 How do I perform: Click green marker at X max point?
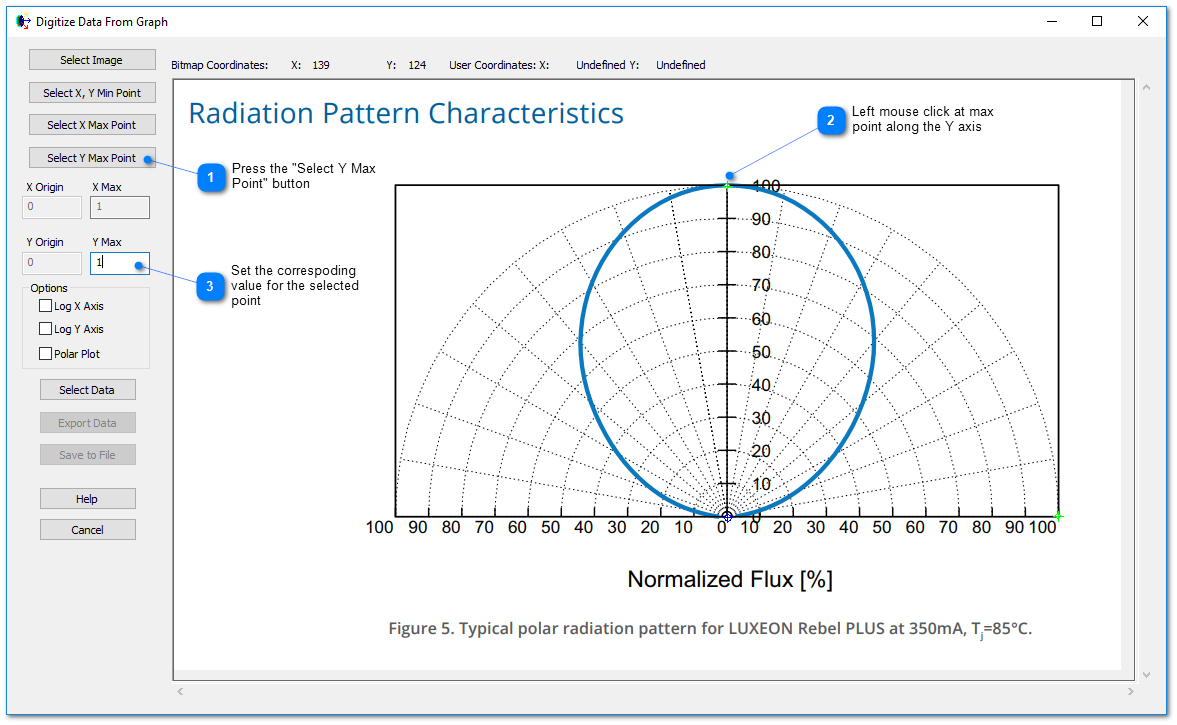[x=1058, y=517]
